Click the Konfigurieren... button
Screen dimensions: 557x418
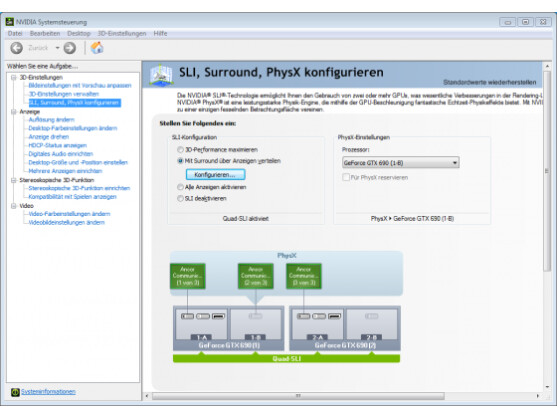pyautogui.click(x=215, y=175)
